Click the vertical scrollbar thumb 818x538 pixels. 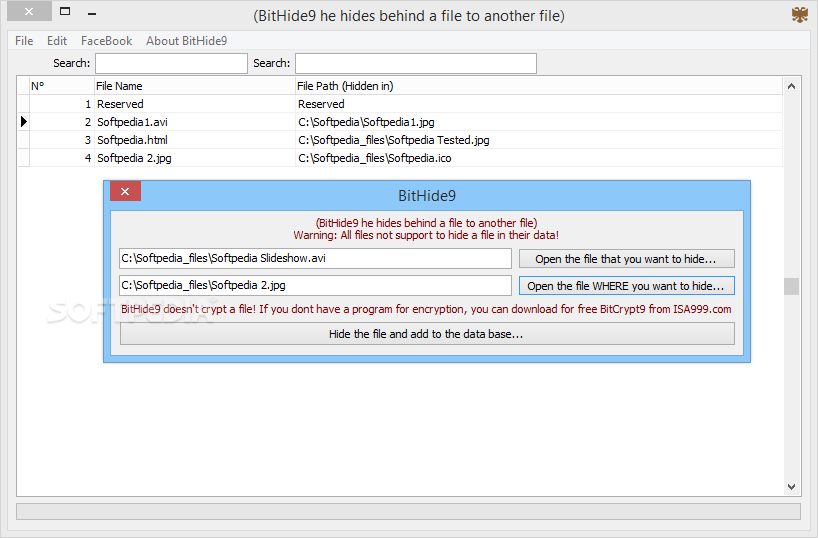point(791,286)
